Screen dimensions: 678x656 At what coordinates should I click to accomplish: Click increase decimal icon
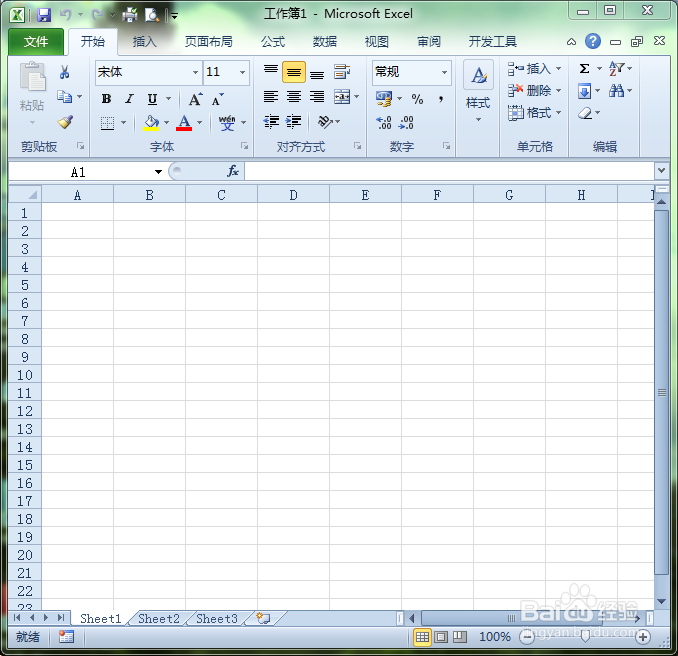[x=384, y=122]
